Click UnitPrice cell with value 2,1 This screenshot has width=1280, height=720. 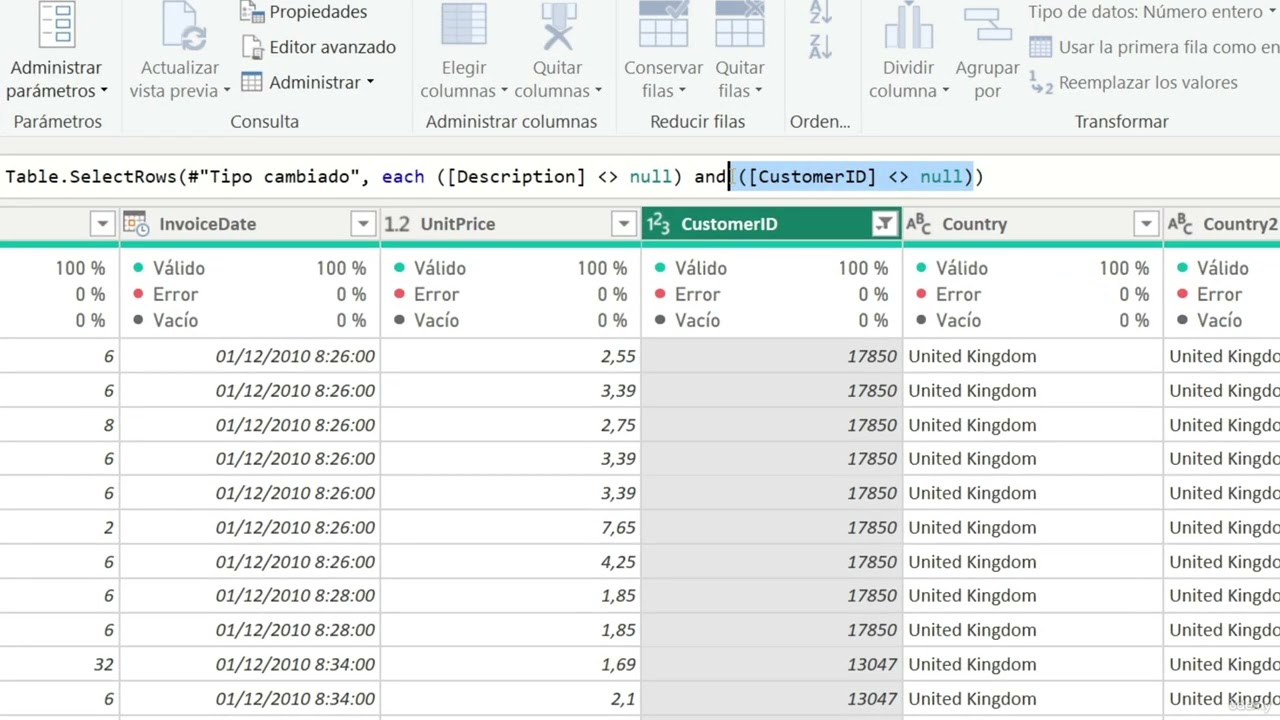tap(510, 698)
